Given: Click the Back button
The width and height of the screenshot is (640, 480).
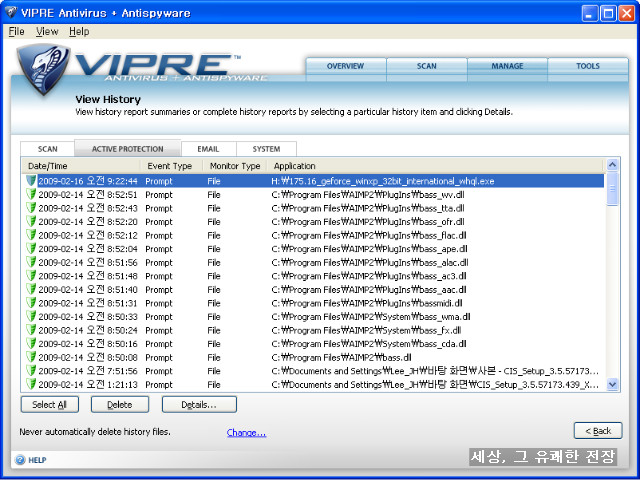Looking at the screenshot, I should 598,431.
